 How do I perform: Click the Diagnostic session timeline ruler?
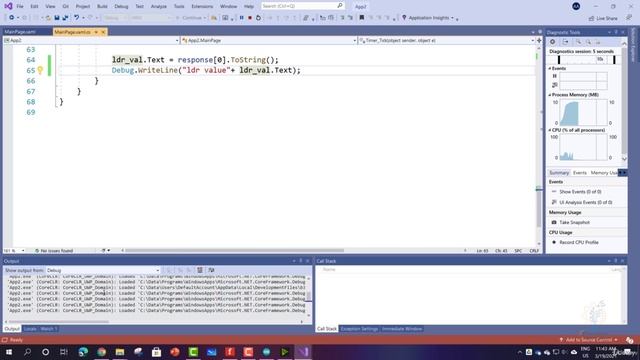click(586, 60)
